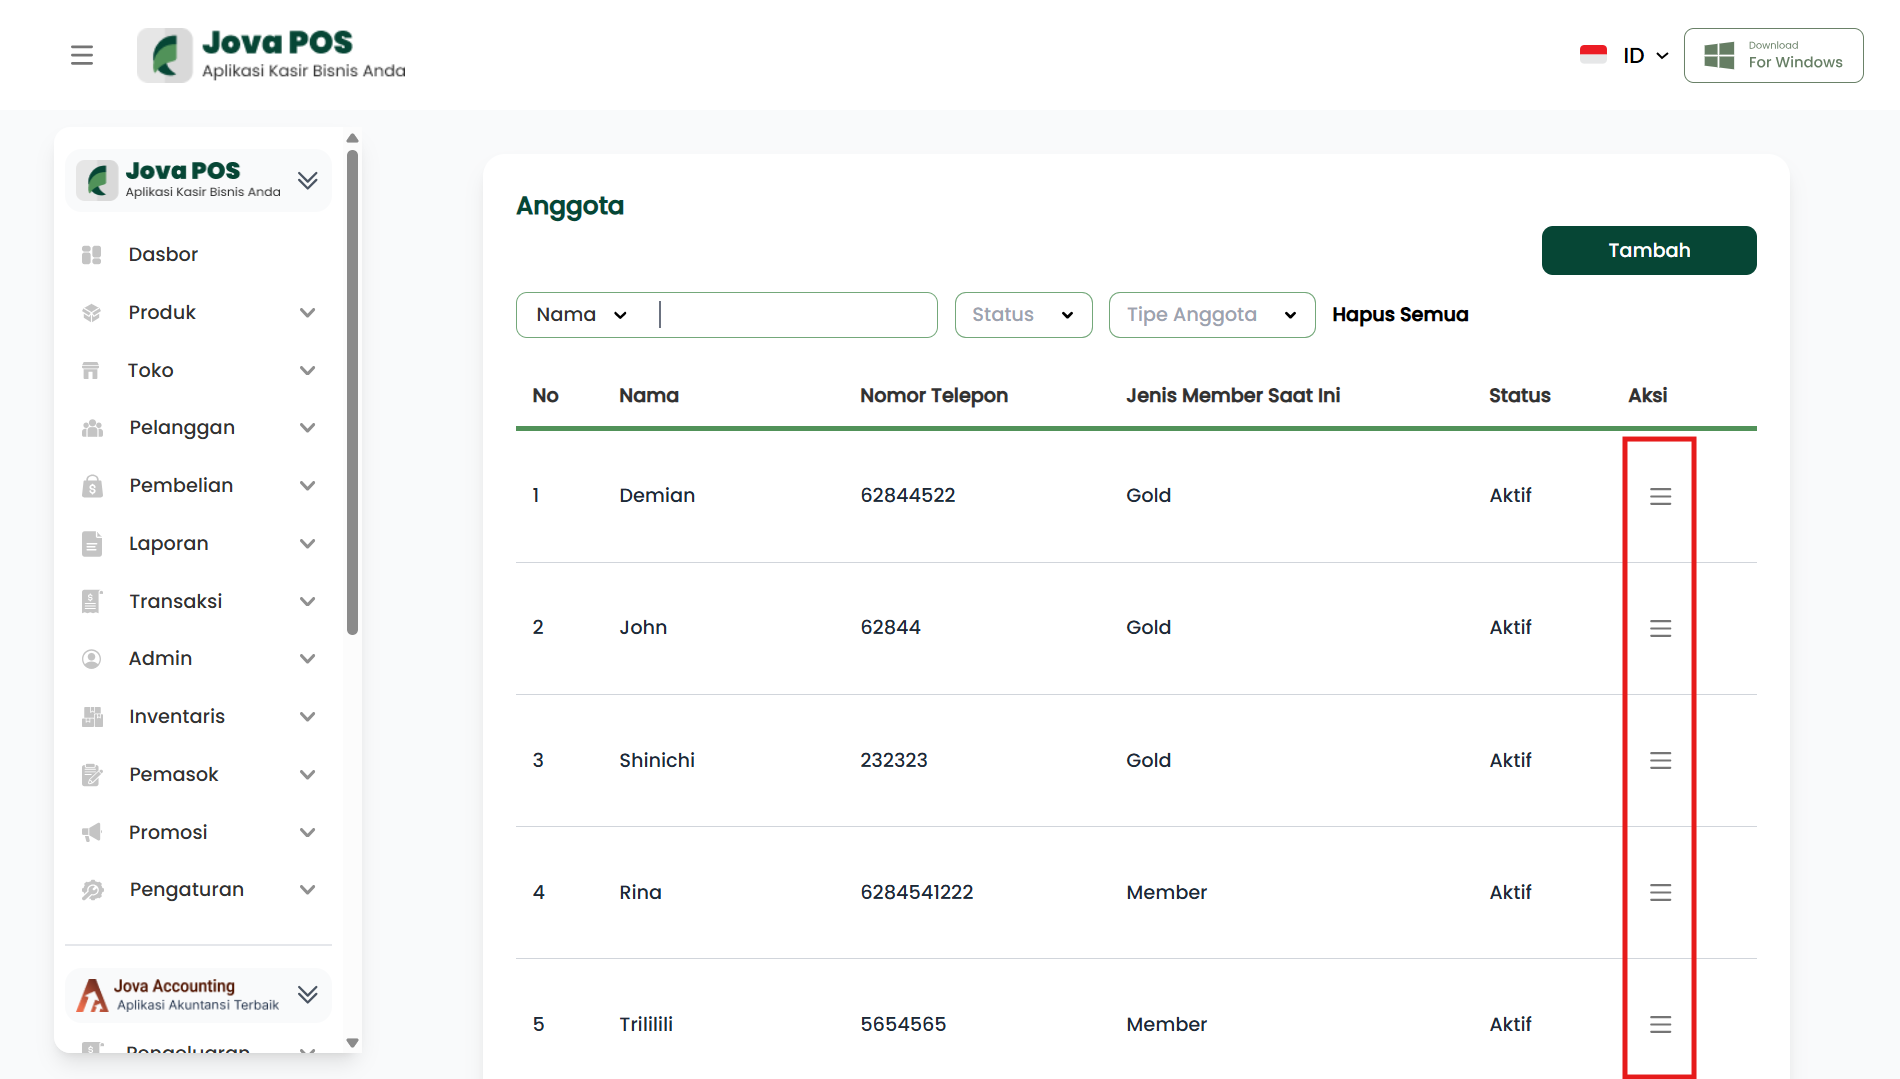Open action menu for John row
This screenshot has width=1900, height=1079.
[x=1660, y=628]
